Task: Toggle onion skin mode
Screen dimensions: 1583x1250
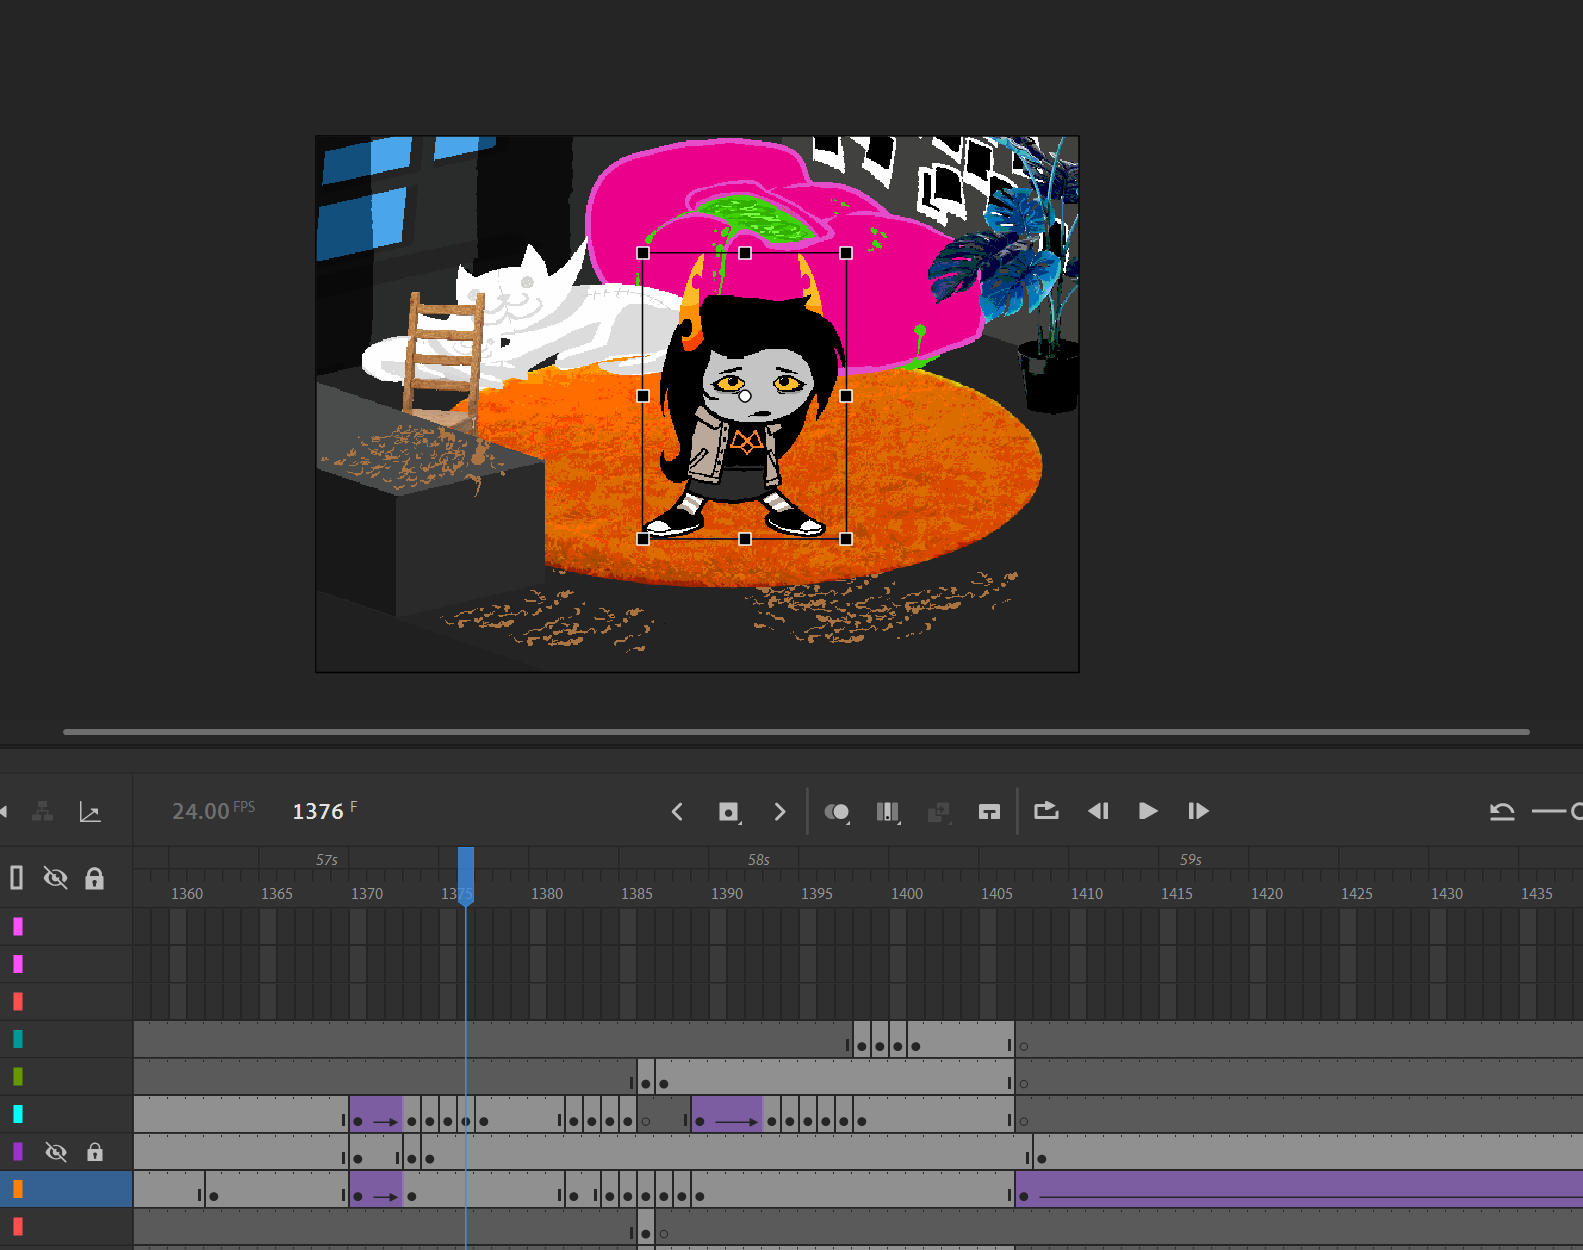Action: click(x=837, y=812)
